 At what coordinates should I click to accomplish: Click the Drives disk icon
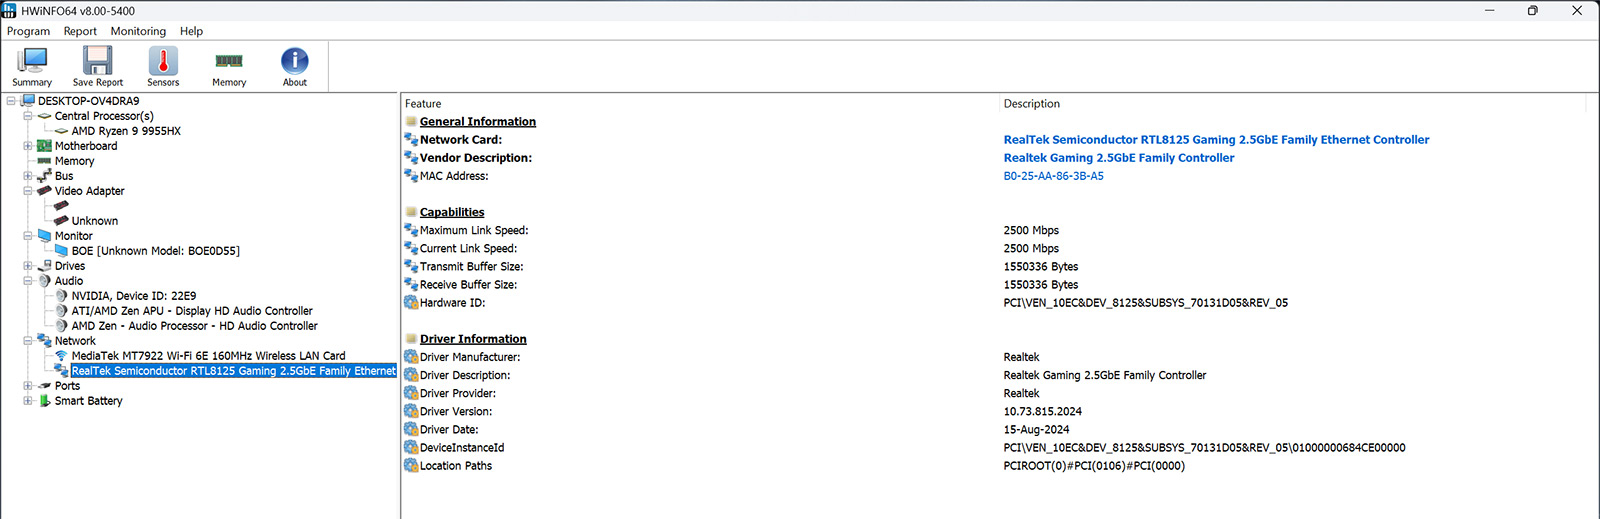(x=44, y=266)
